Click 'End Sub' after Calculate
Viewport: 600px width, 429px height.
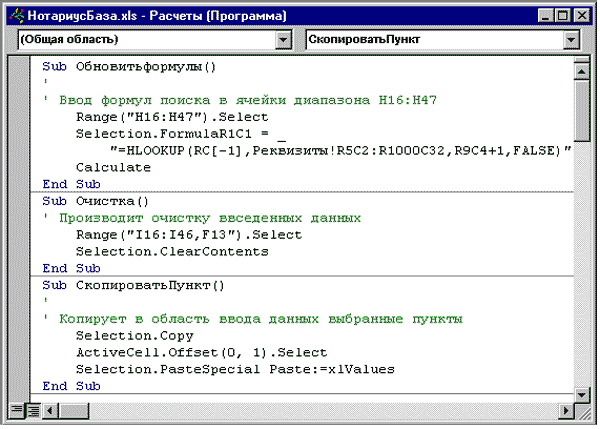(71, 184)
